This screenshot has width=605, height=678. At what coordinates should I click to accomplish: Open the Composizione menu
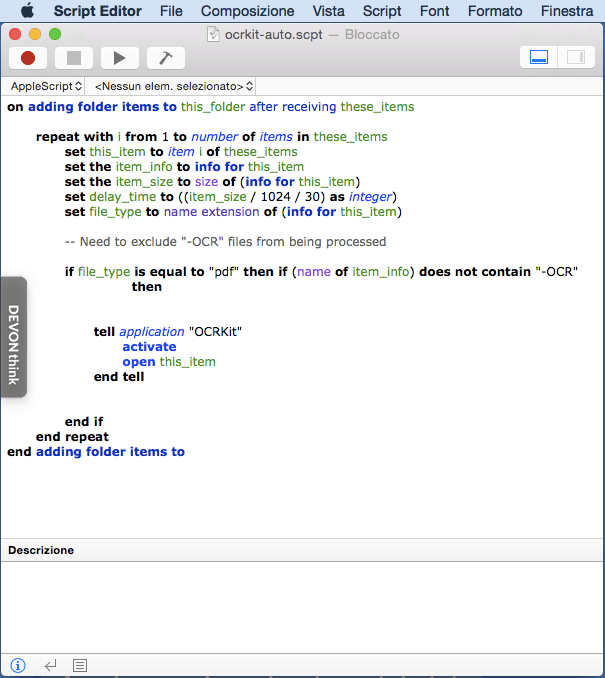point(247,11)
